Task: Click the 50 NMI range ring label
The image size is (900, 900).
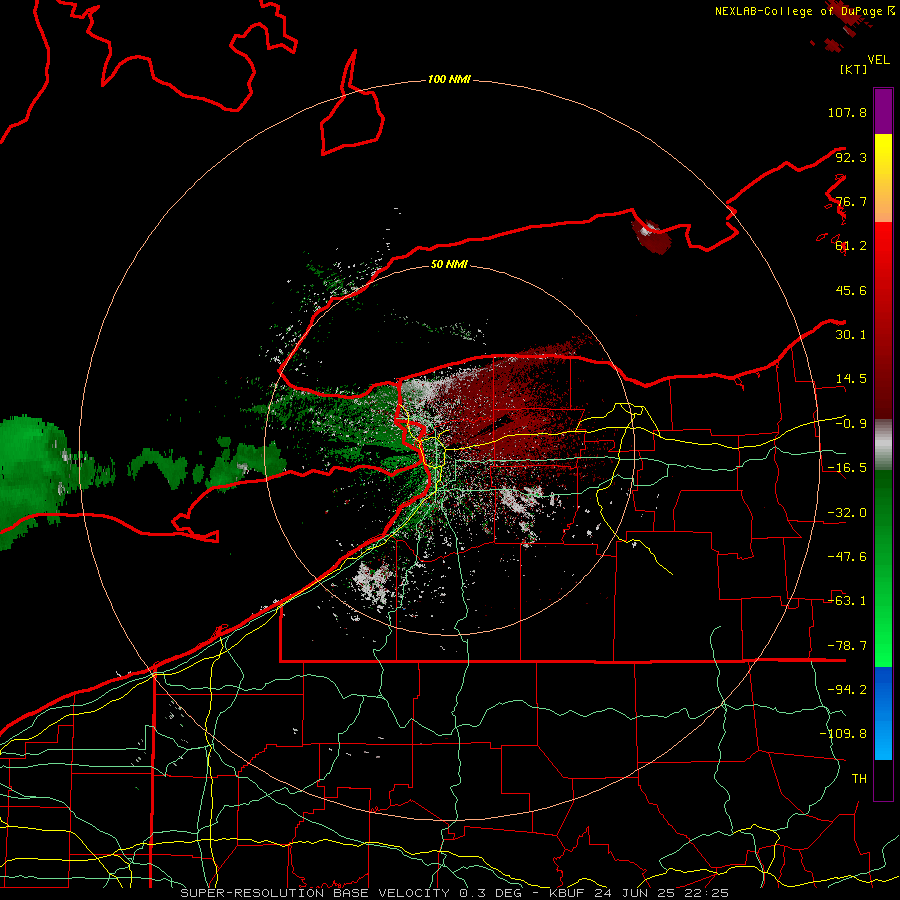Action: [x=449, y=264]
